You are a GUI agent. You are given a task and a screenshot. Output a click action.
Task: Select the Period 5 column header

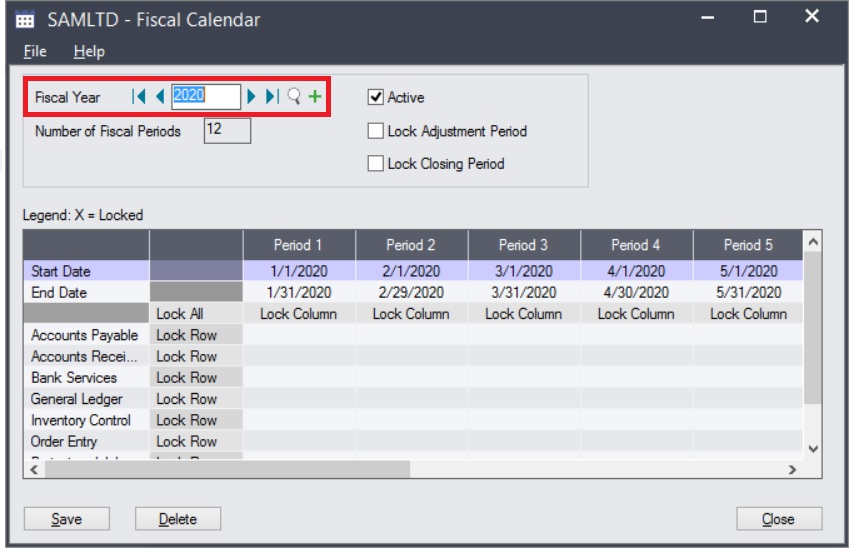tap(748, 245)
